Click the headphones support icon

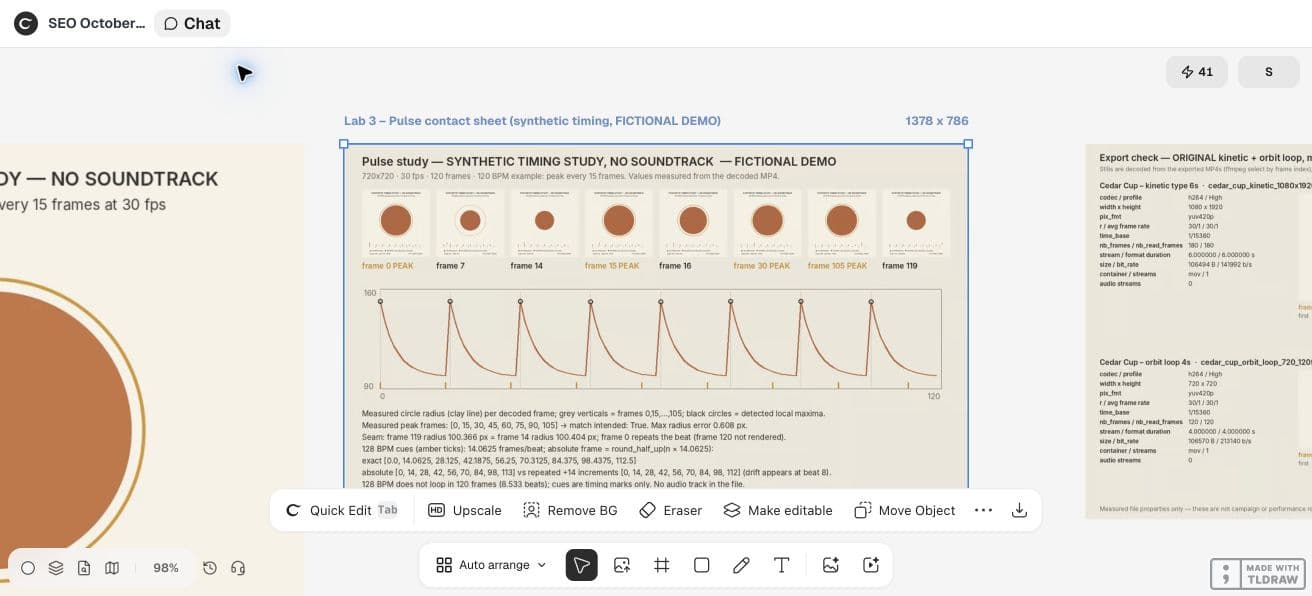[x=238, y=568]
